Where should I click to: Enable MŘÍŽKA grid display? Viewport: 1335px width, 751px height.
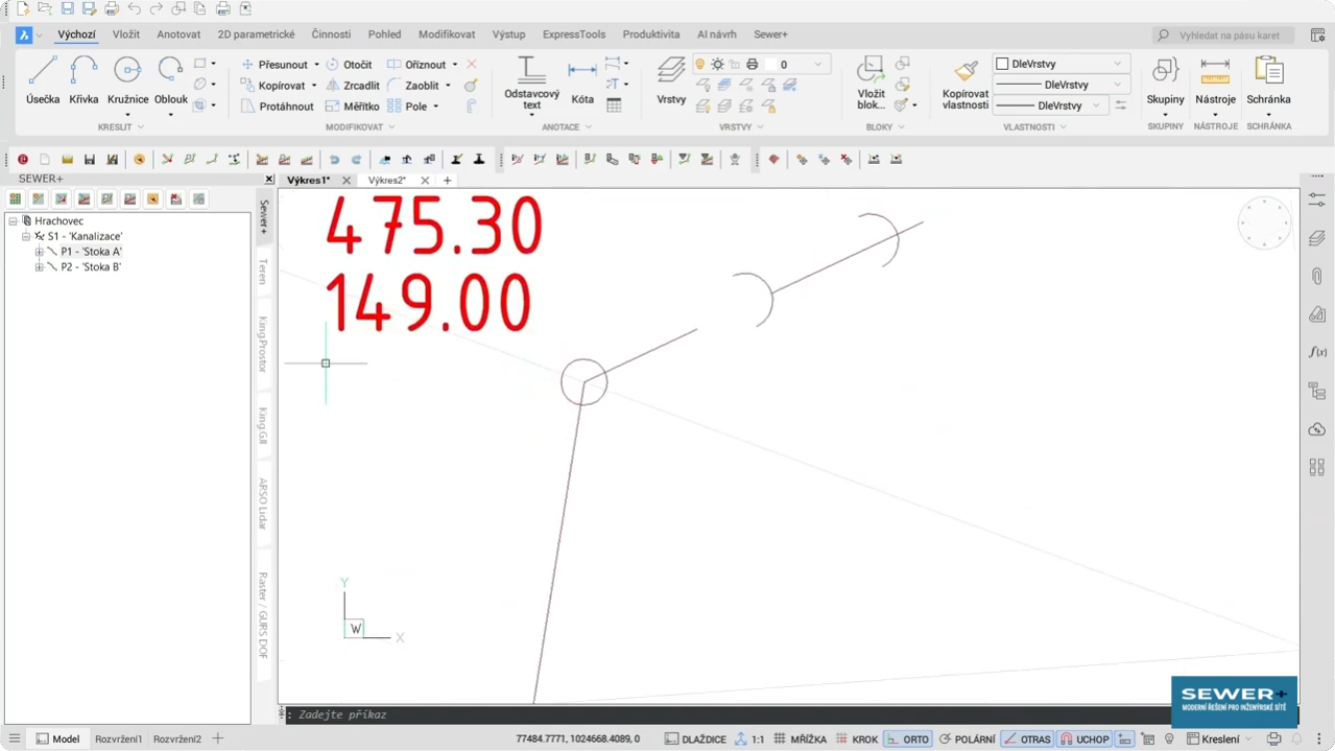(800, 739)
